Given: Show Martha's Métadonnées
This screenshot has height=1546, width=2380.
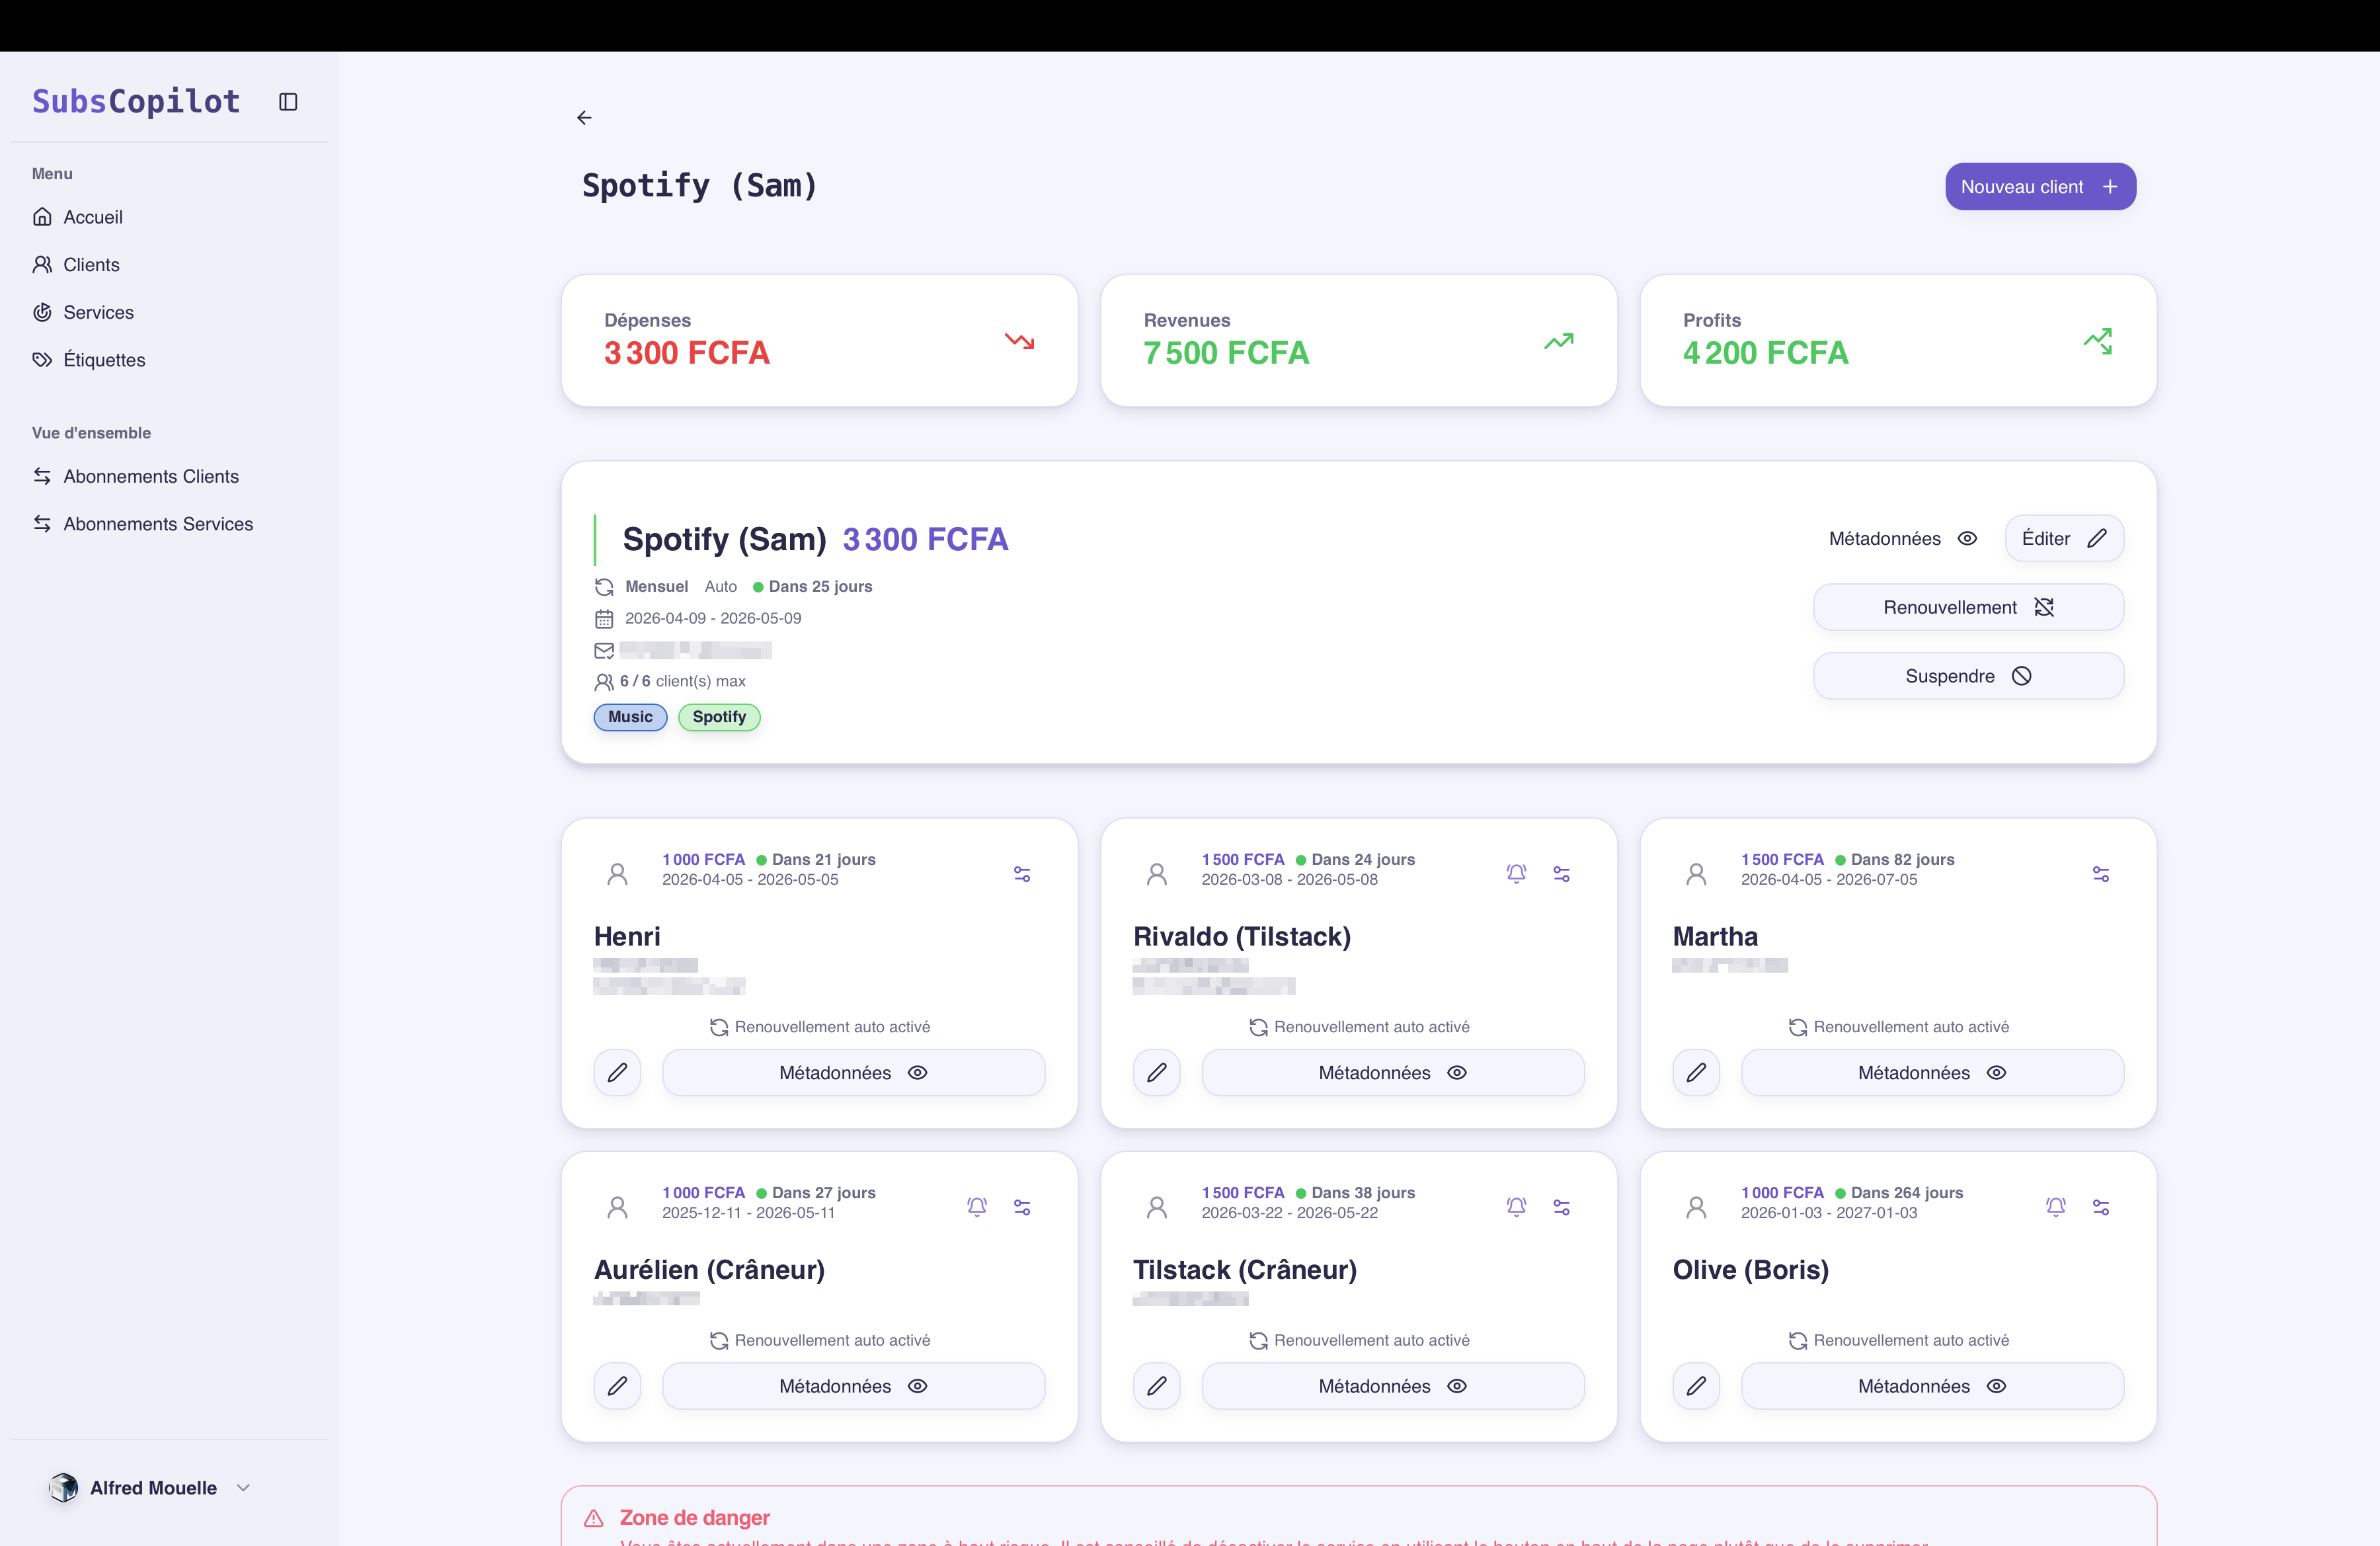Looking at the screenshot, I should pos(1931,1073).
